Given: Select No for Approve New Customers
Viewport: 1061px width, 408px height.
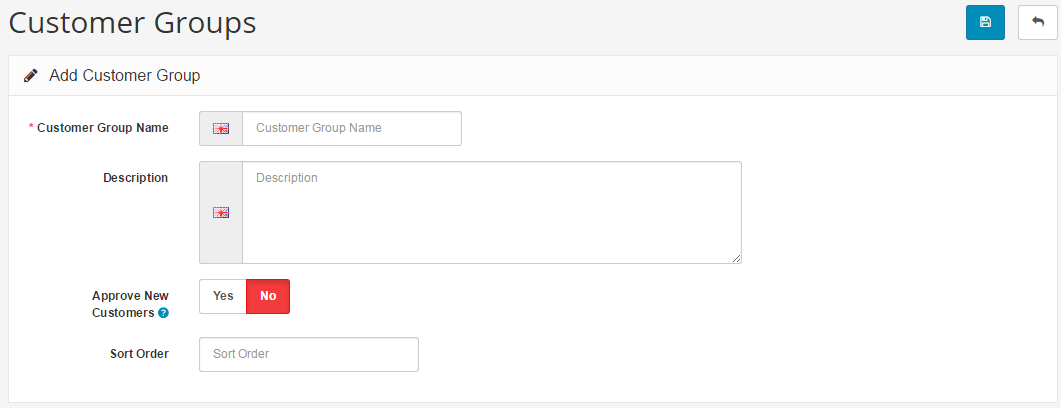Looking at the screenshot, I should (x=268, y=296).
